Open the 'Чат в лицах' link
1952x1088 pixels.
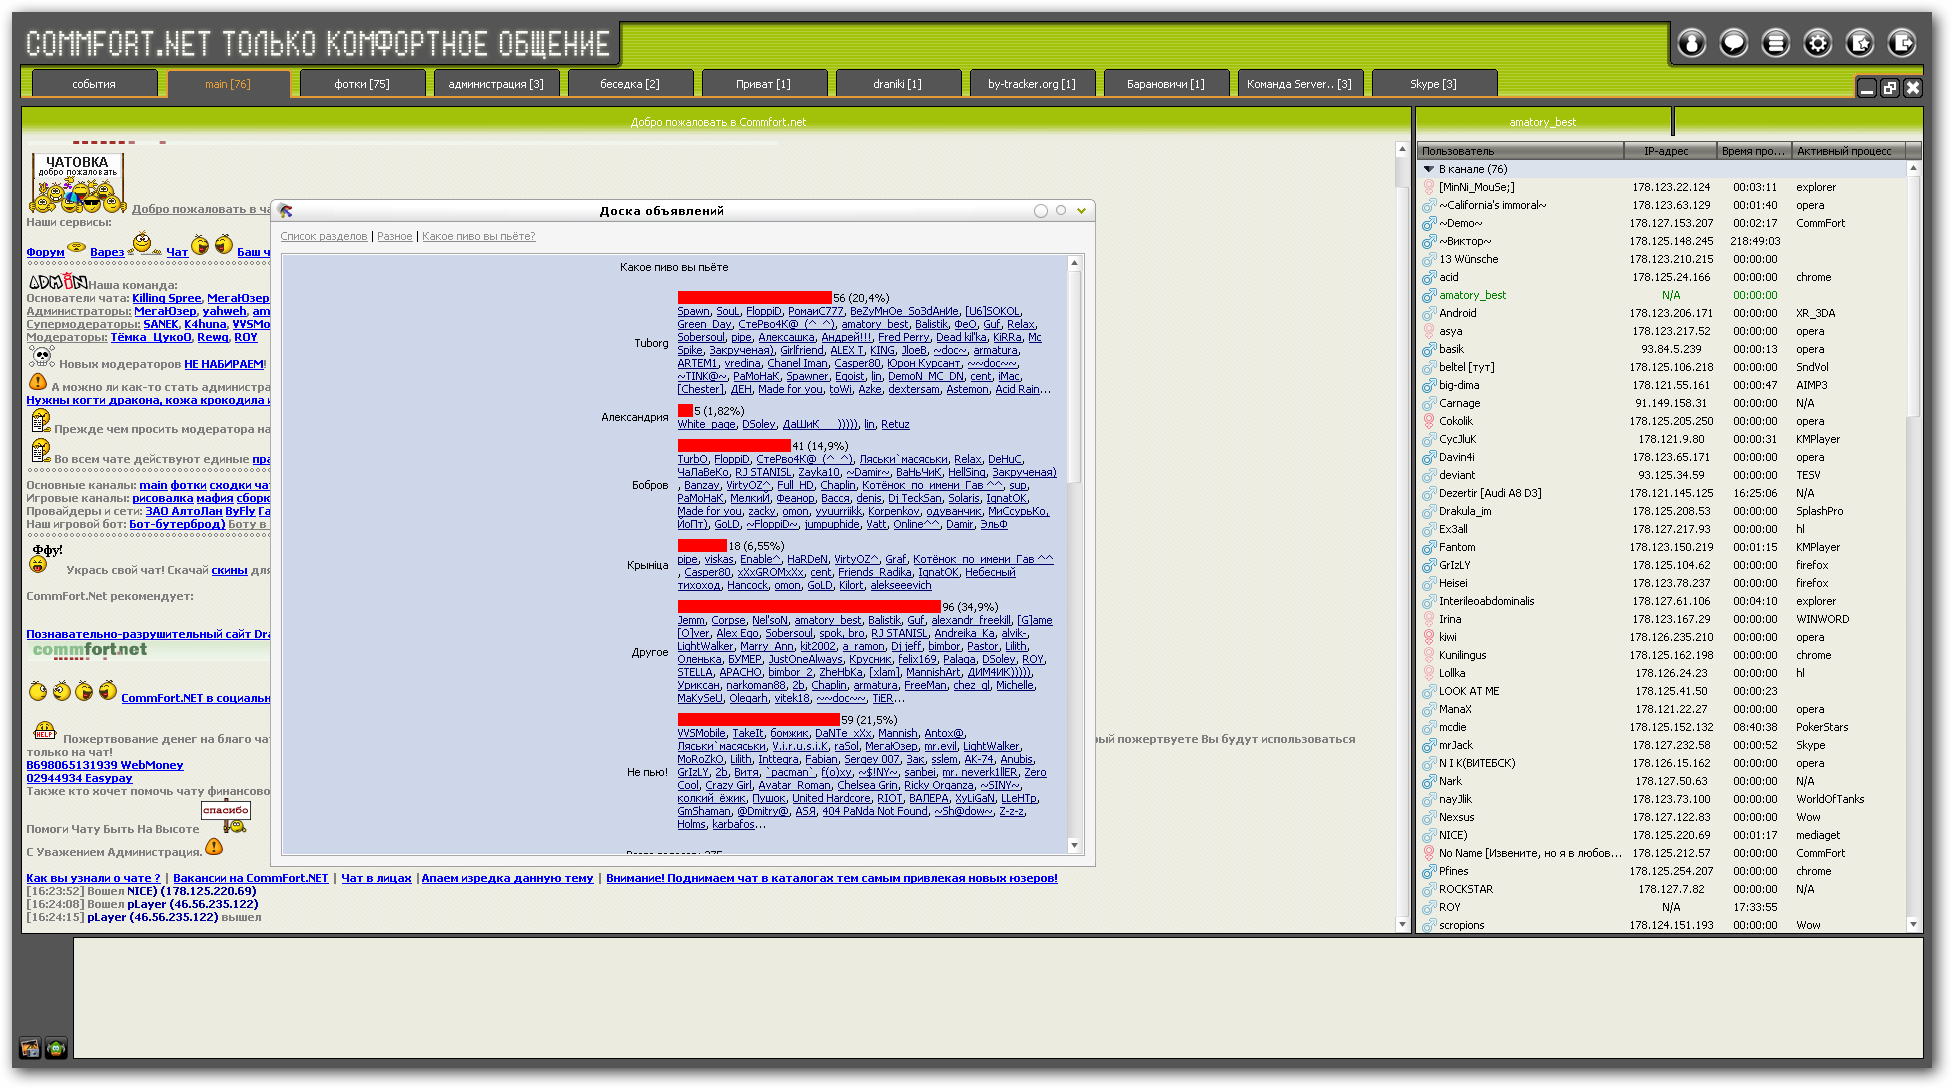point(377,878)
